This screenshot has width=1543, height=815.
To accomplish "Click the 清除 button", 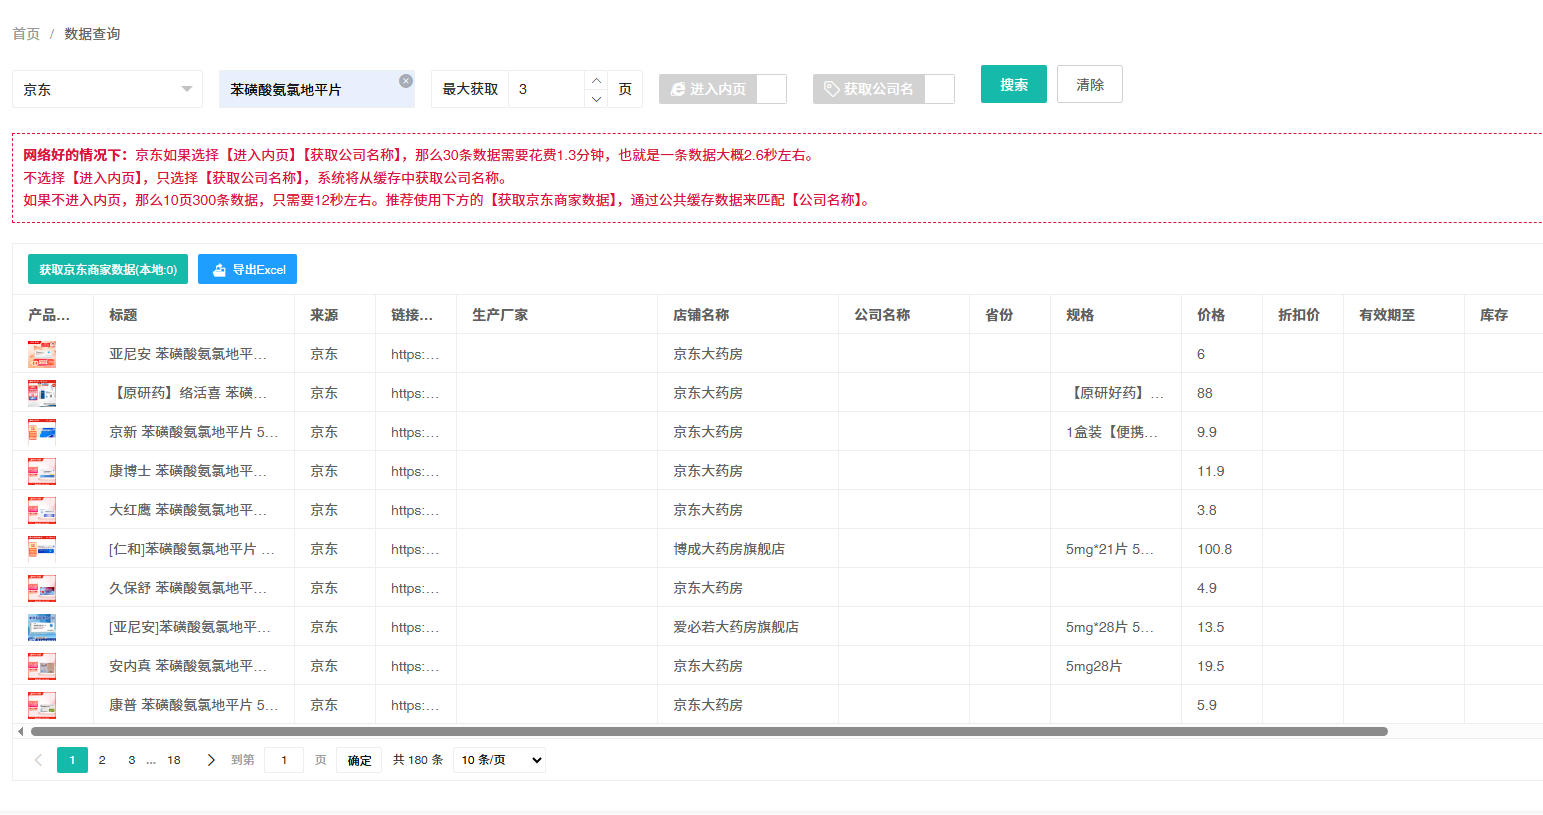I will pos(1089,85).
